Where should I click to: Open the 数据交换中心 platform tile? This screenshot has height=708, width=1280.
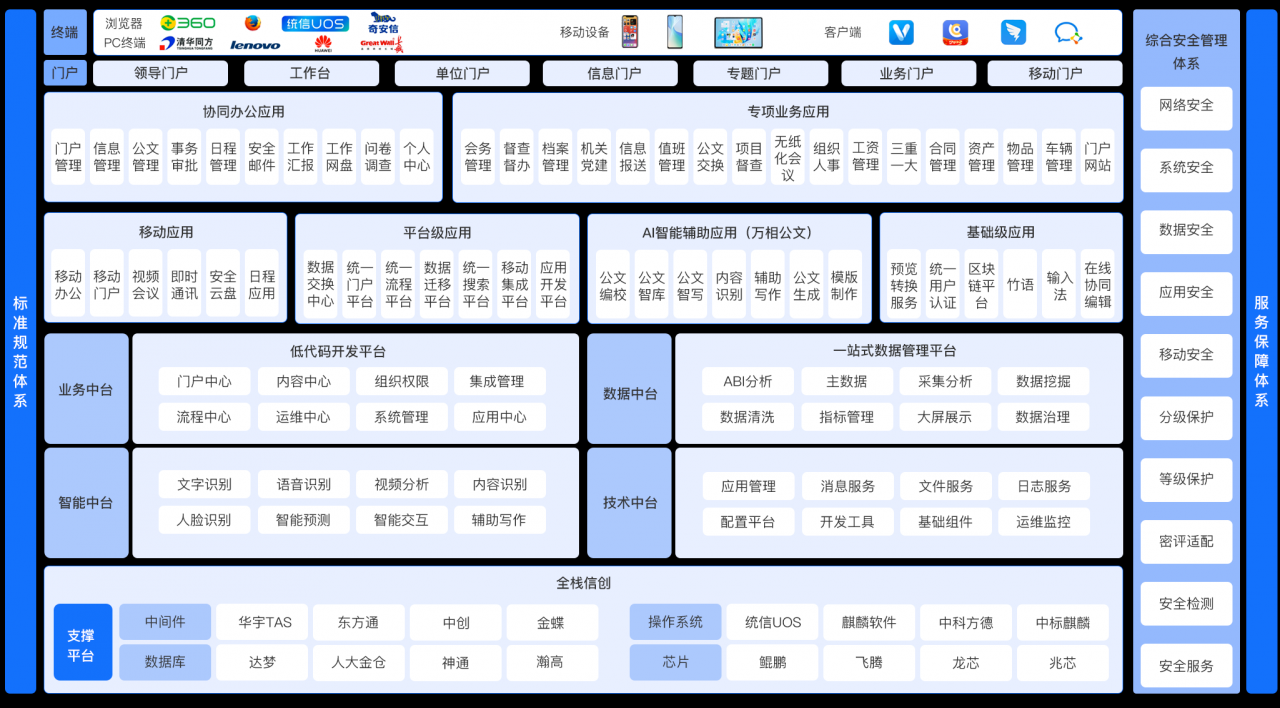[x=321, y=284]
